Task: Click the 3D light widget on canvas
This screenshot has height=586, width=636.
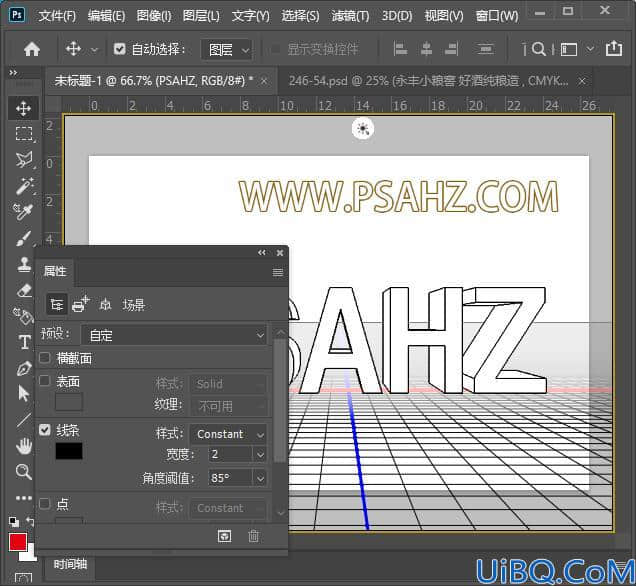Action: (363, 129)
